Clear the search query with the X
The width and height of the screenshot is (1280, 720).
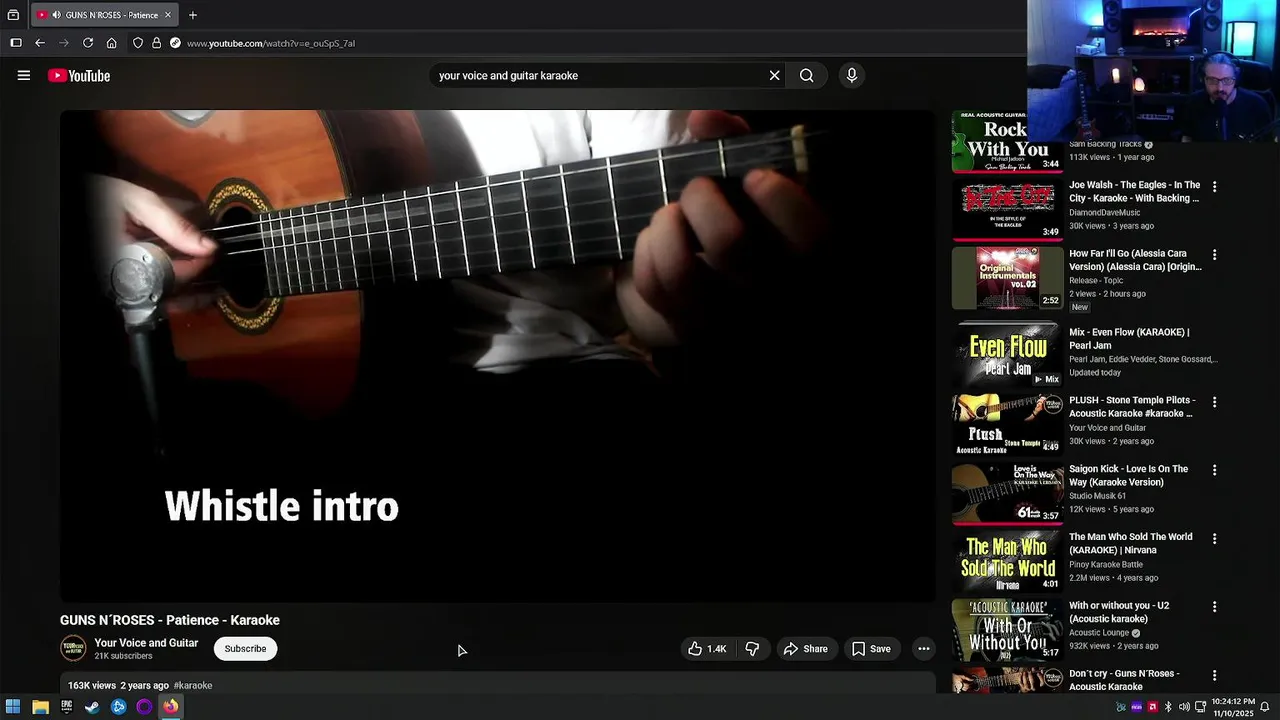(774, 75)
